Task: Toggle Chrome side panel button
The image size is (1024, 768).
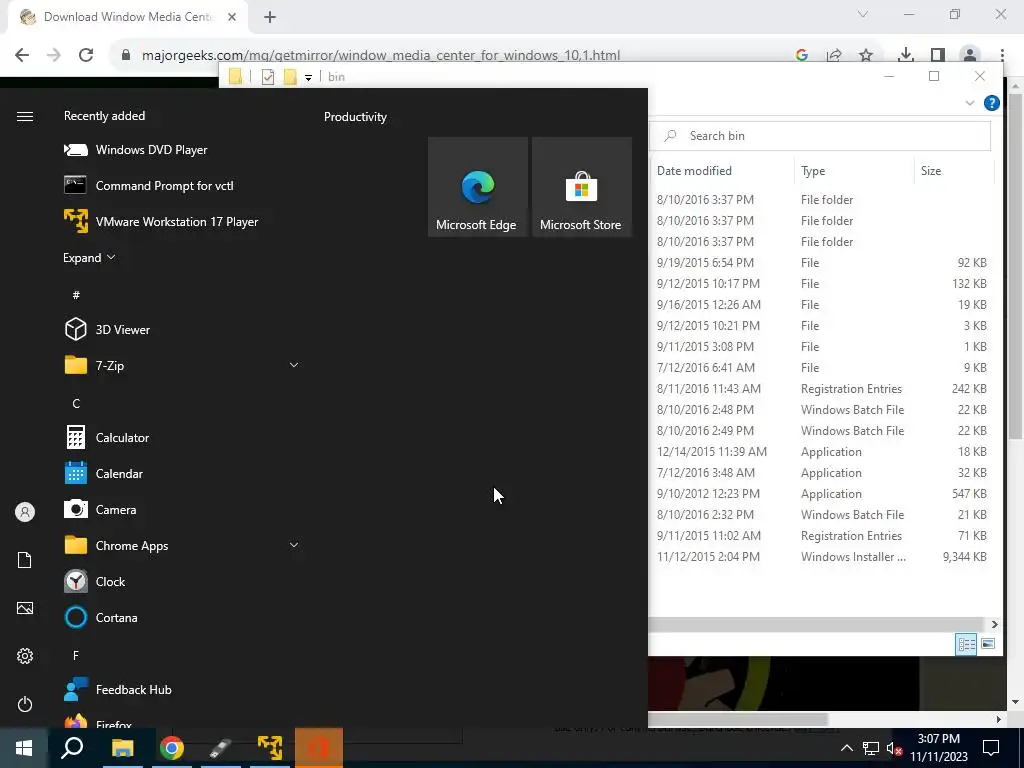Action: pyautogui.click(x=938, y=55)
